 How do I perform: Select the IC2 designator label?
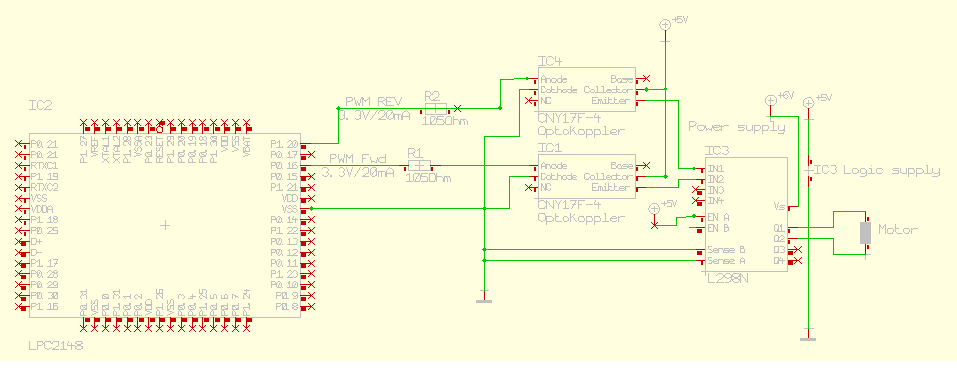pos(40,106)
